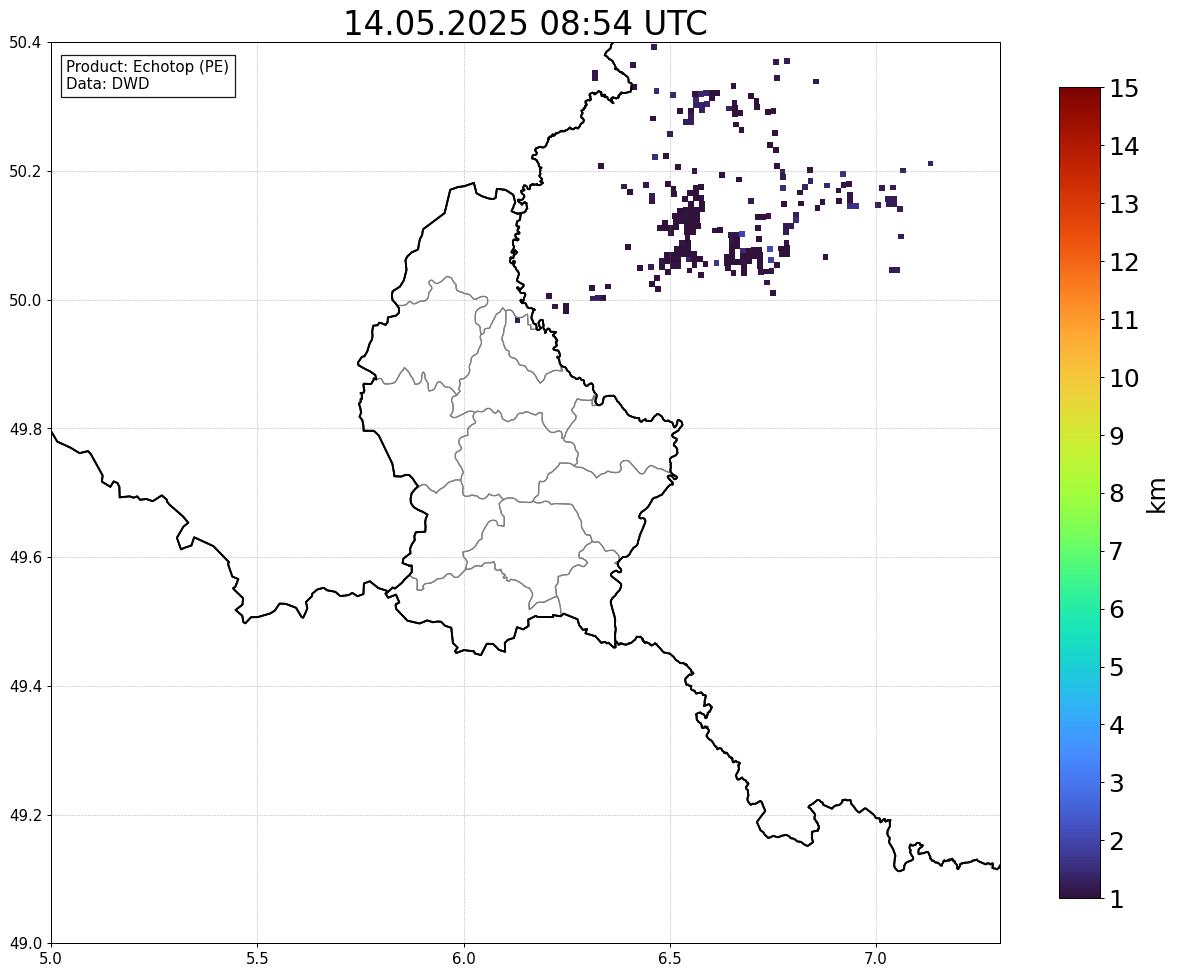Click colorbar tick label 8
This screenshot has width=1178, height=976.
(1117, 494)
